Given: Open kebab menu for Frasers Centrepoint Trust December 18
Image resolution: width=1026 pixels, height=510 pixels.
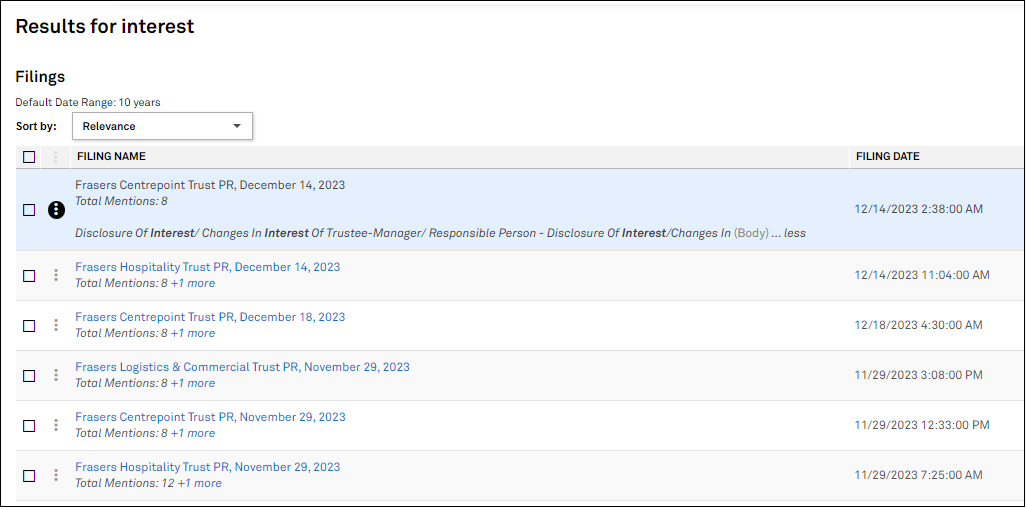Looking at the screenshot, I should tap(56, 325).
